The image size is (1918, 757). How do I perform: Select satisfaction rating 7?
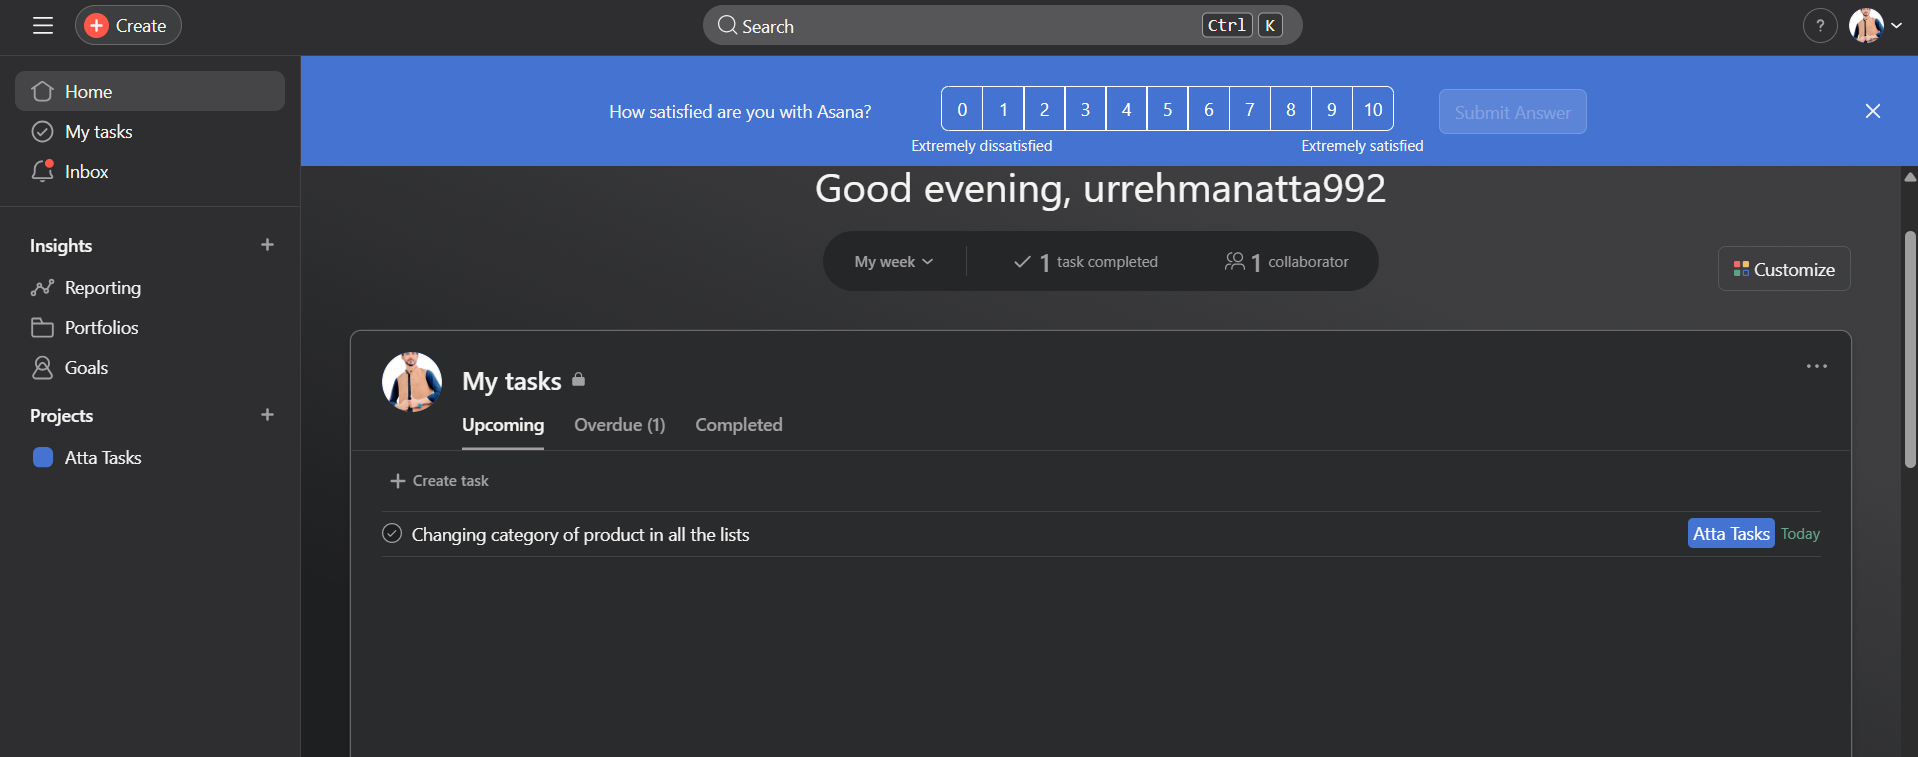1249,109
